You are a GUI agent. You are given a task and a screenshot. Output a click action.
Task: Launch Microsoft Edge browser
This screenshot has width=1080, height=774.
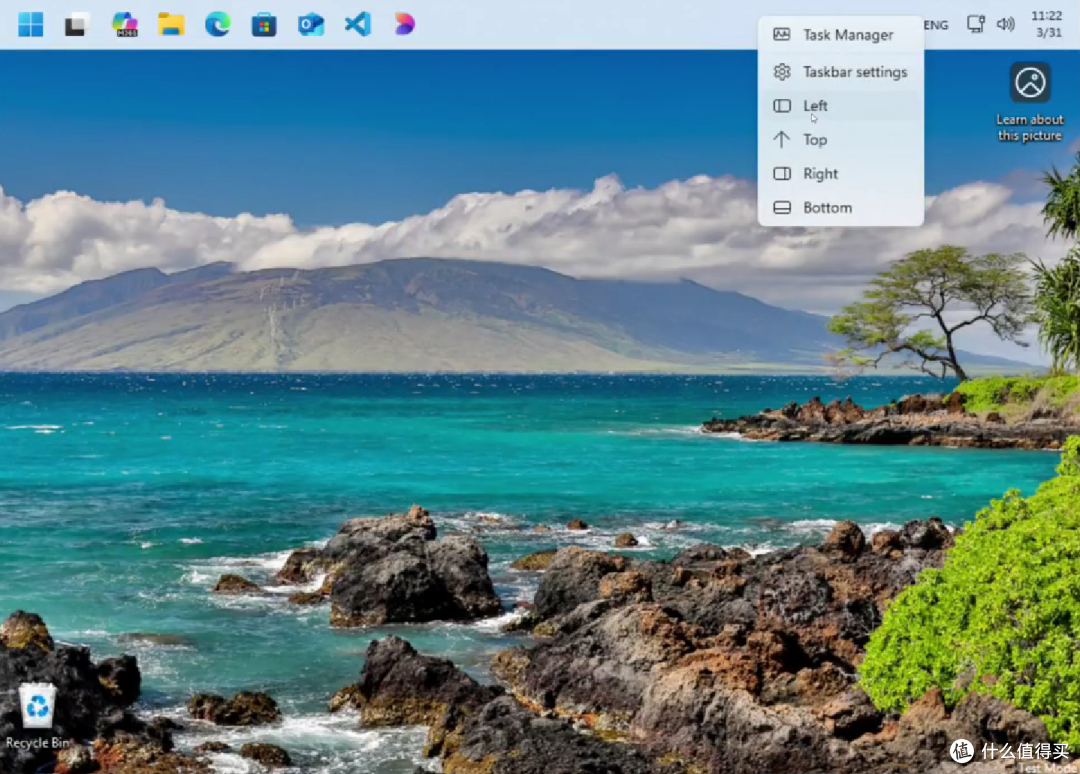point(218,25)
